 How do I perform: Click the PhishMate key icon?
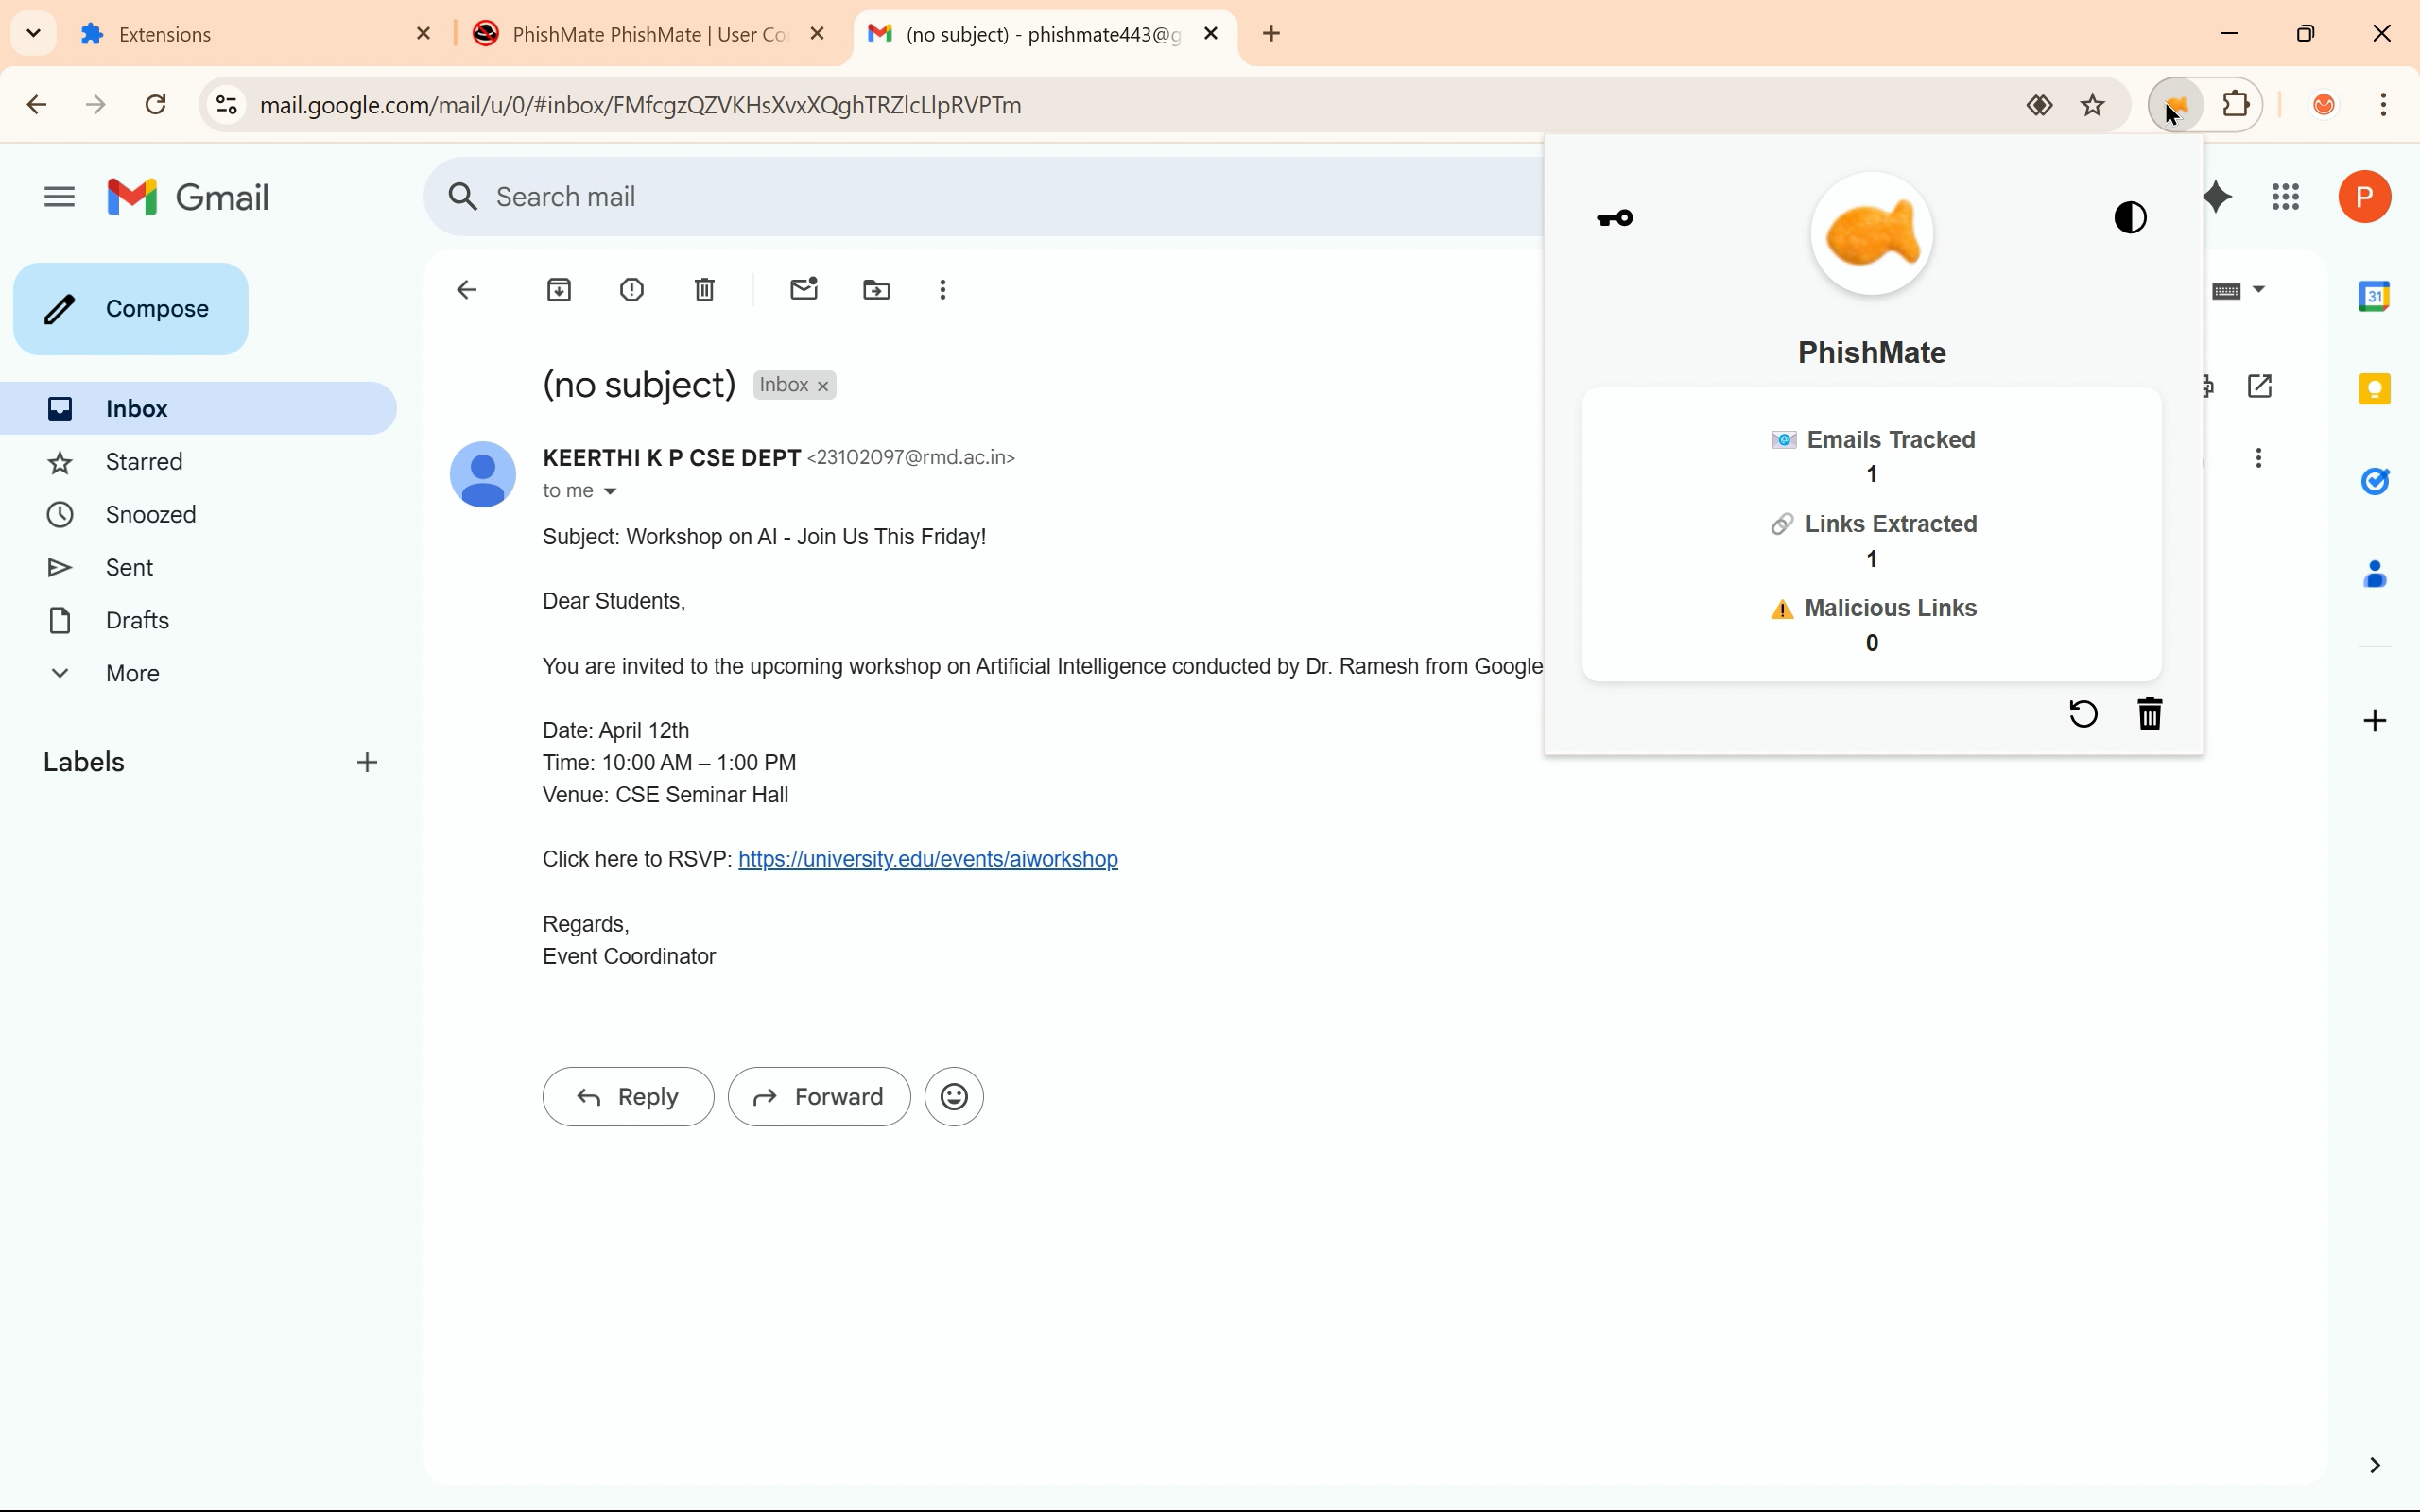1616,218
